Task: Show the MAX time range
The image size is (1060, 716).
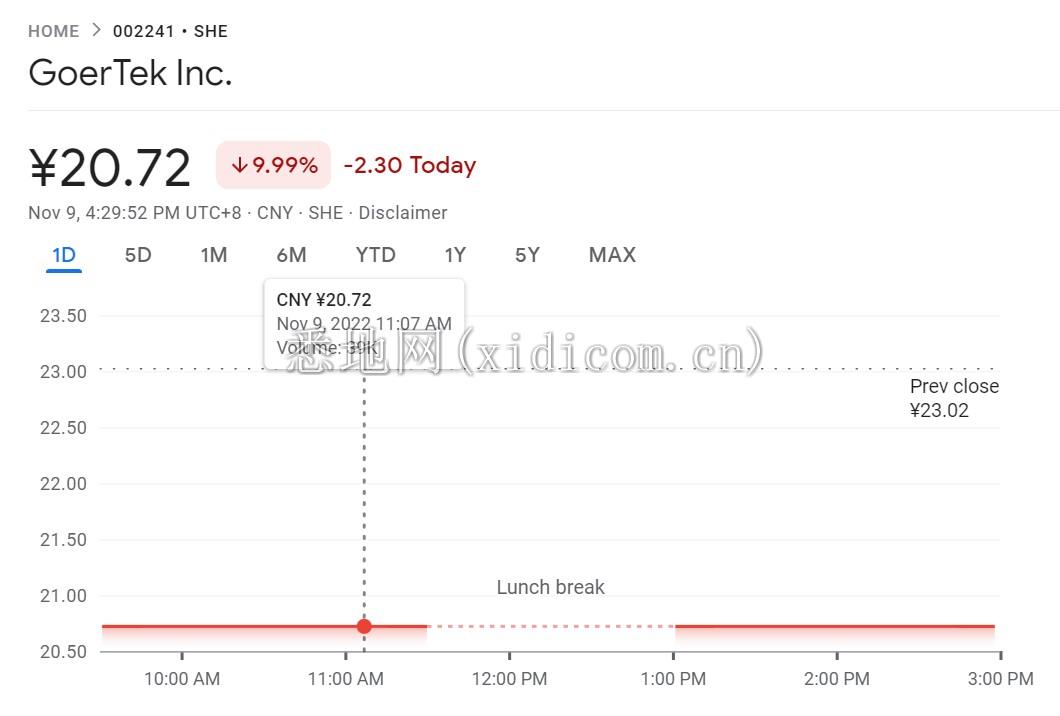Action: [612, 255]
